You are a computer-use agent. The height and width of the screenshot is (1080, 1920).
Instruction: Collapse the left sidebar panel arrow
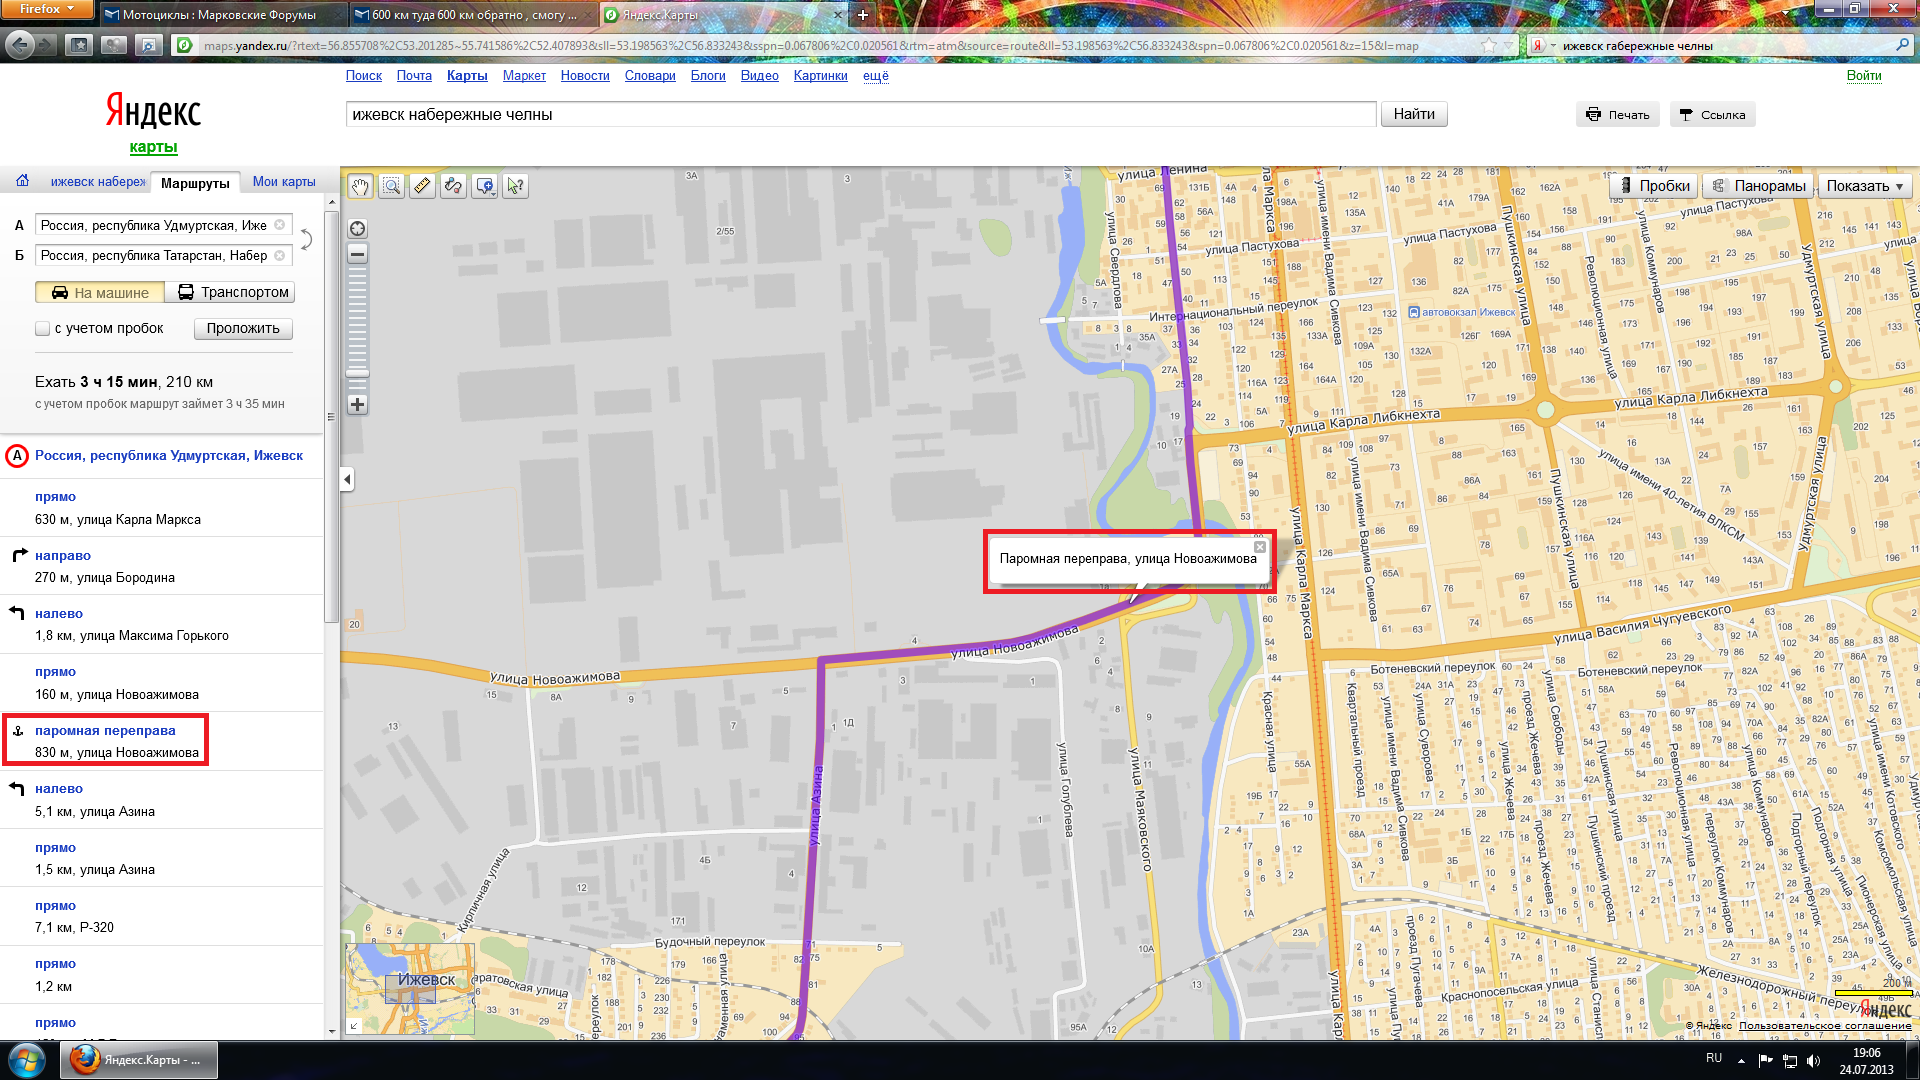(347, 480)
